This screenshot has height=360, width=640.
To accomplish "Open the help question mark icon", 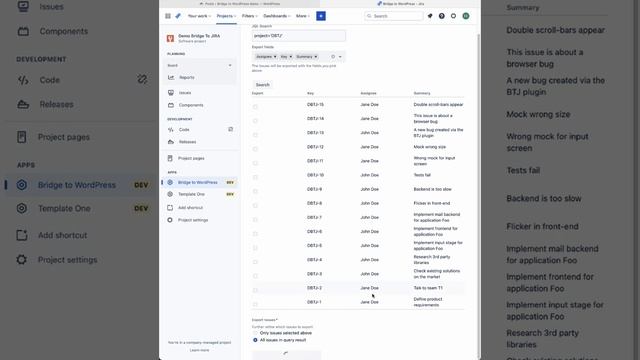I will [x=442, y=16].
